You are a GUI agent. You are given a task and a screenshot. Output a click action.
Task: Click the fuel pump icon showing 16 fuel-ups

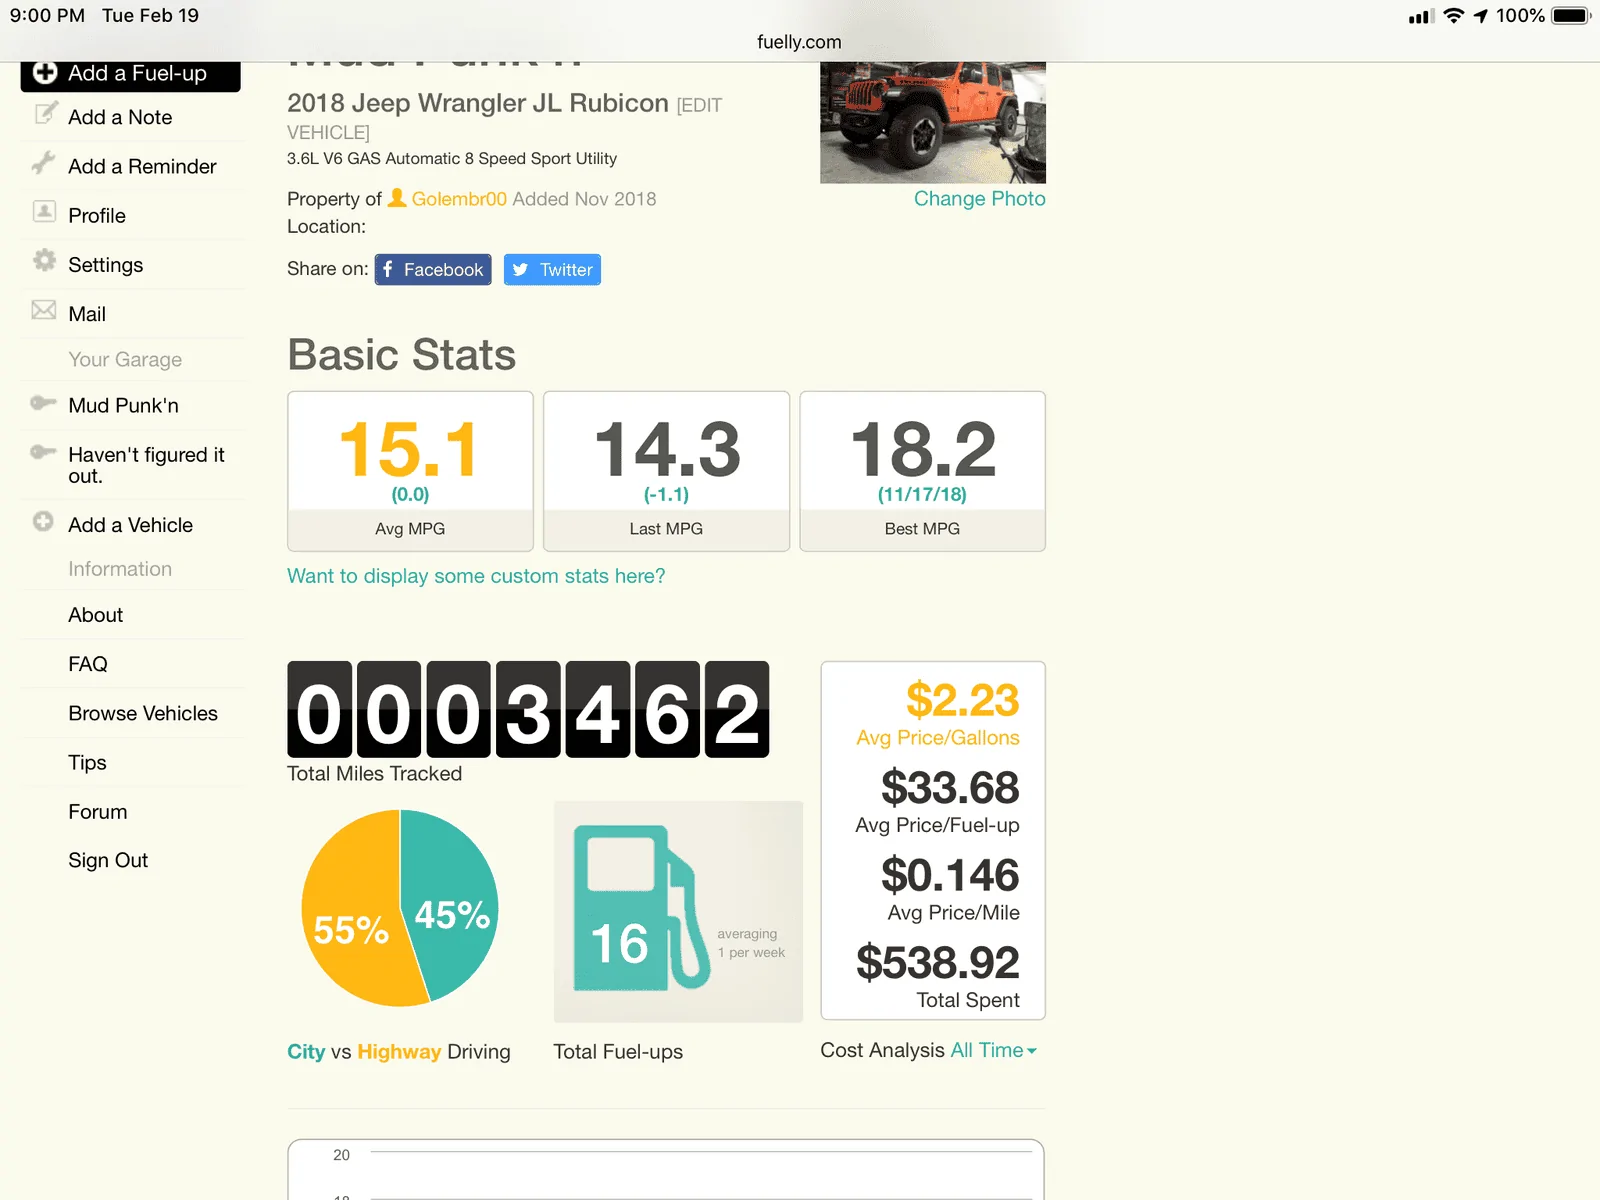coord(641,908)
